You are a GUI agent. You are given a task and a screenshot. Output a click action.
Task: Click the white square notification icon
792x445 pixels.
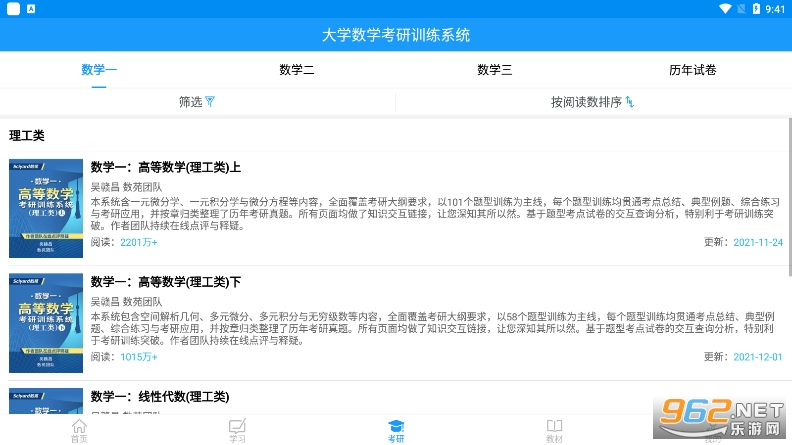pos(14,9)
